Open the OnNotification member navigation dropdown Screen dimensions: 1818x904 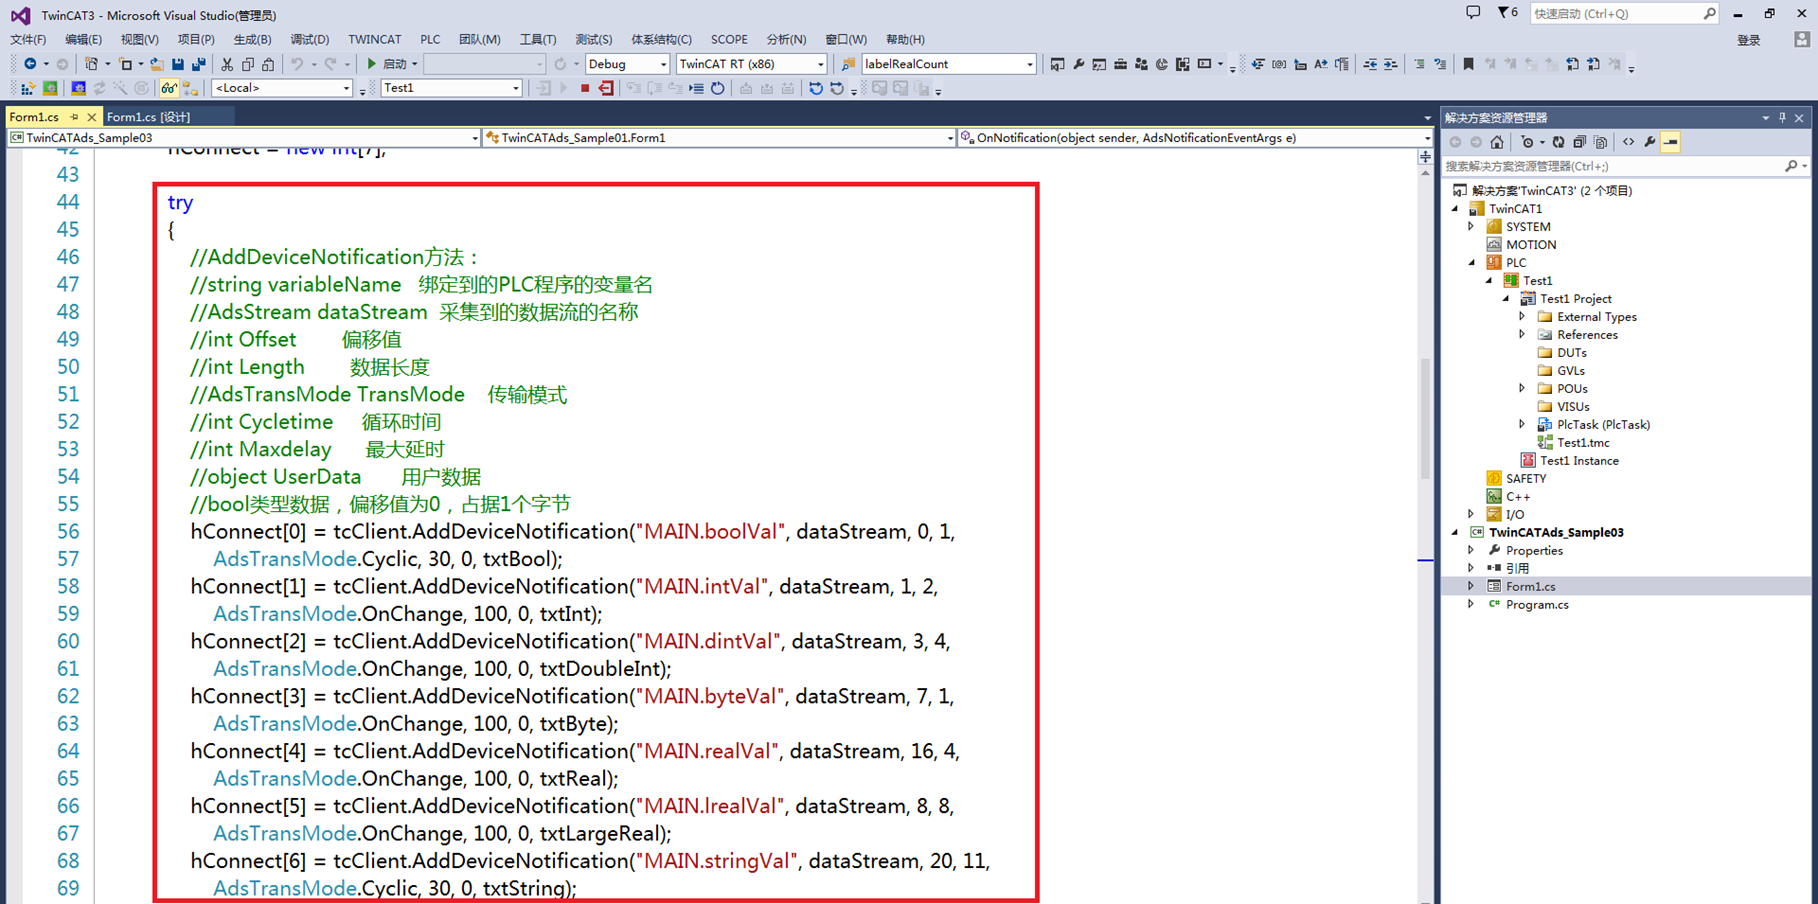tap(1195, 138)
